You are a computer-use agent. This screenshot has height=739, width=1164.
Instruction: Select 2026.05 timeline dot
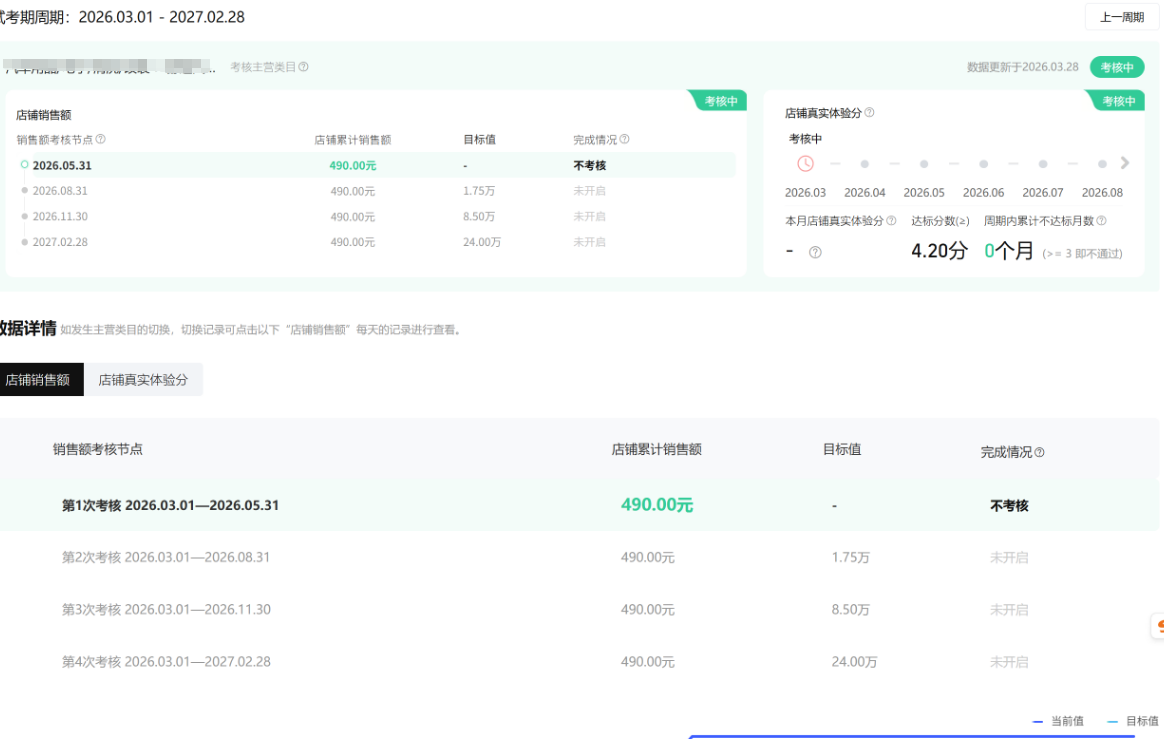coord(924,163)
